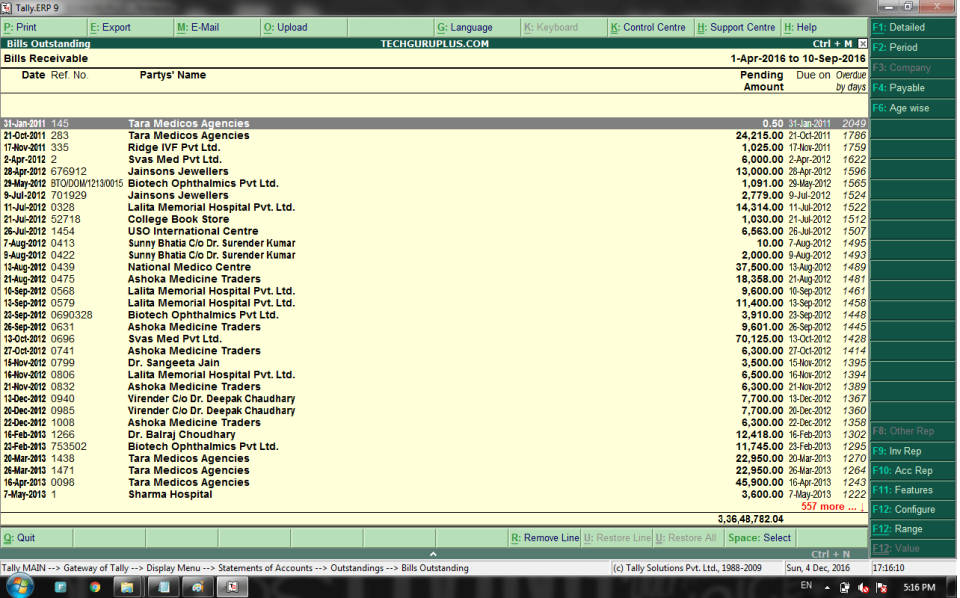The image size is (960, 598).
Task: Open File Explorer from the taskbar
Action: click(127, 587)
